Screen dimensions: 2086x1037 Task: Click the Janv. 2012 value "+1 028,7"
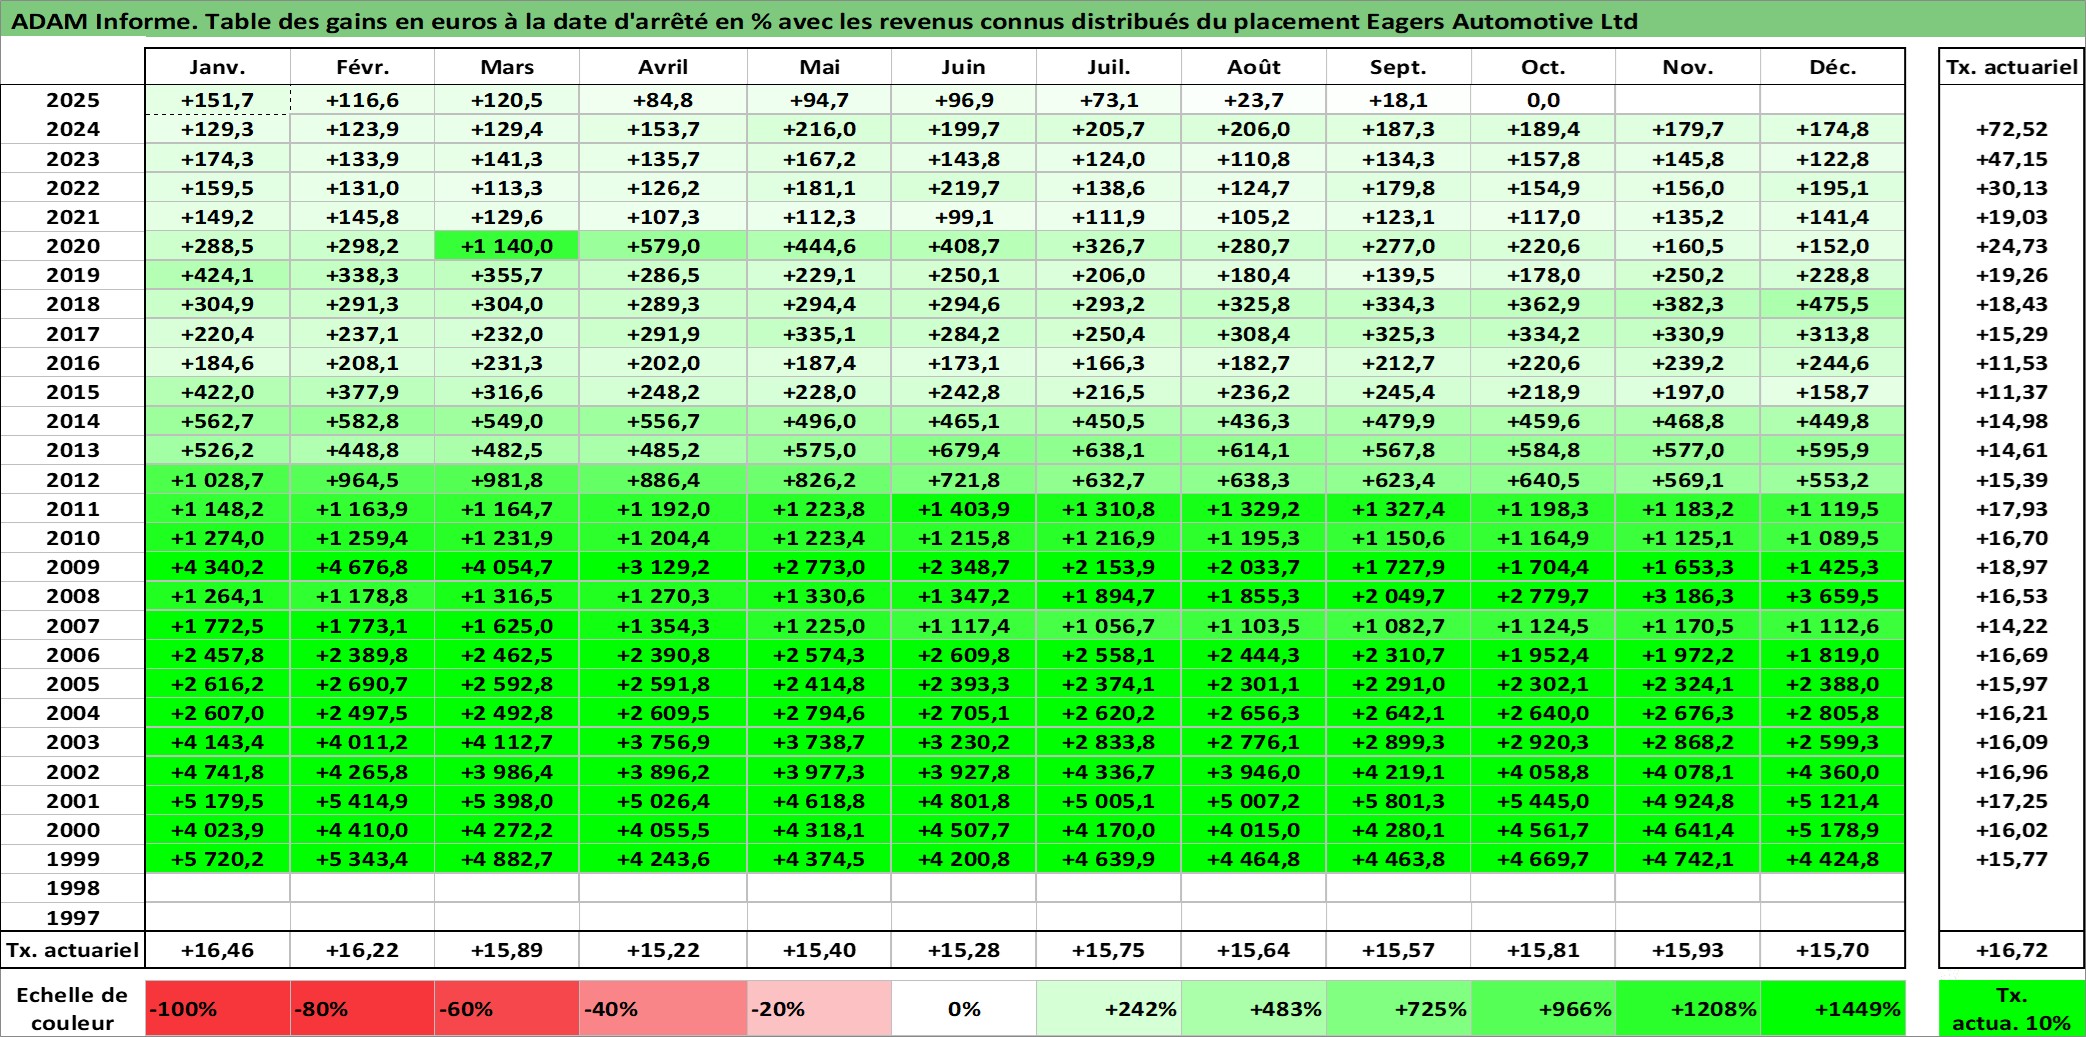[217, 480]
